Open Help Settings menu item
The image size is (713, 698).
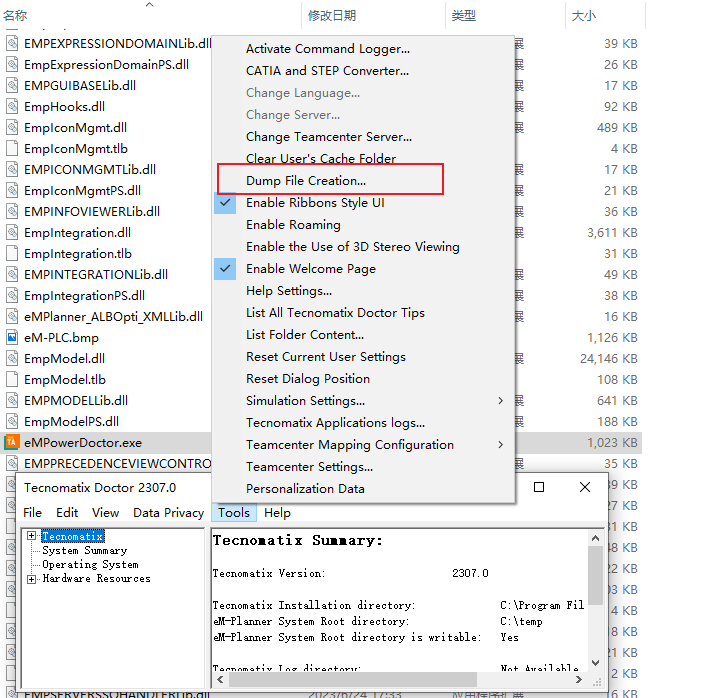[x=289, y=291]
